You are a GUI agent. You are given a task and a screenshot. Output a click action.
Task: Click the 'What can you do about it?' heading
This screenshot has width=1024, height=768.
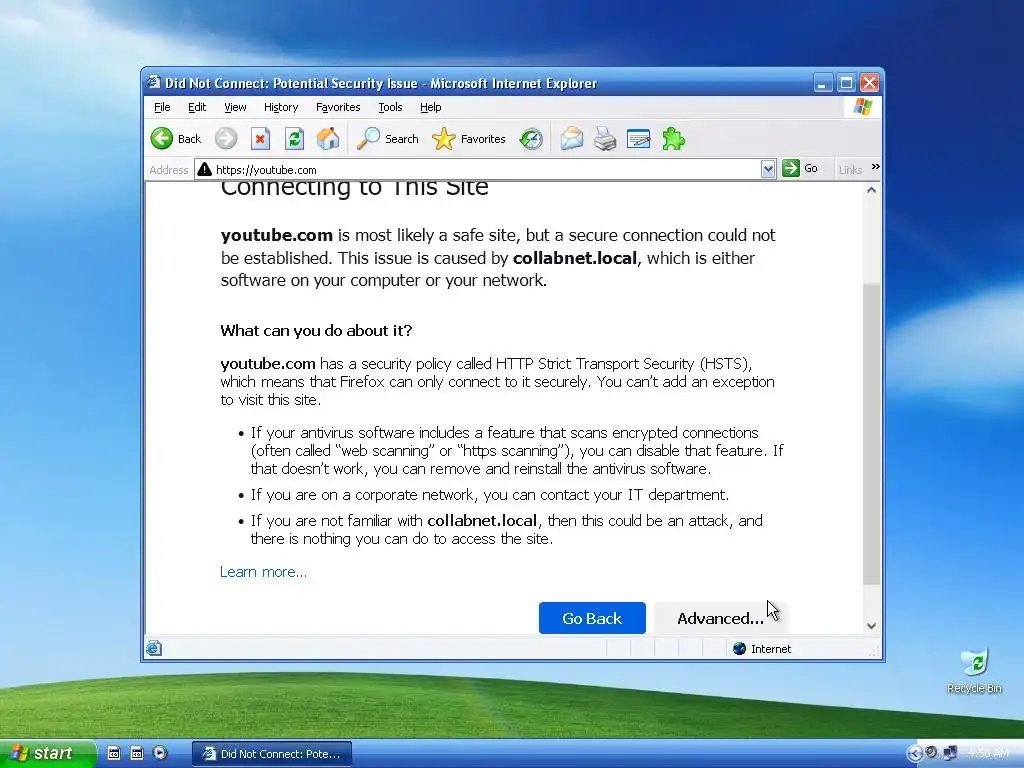point(316,330)
